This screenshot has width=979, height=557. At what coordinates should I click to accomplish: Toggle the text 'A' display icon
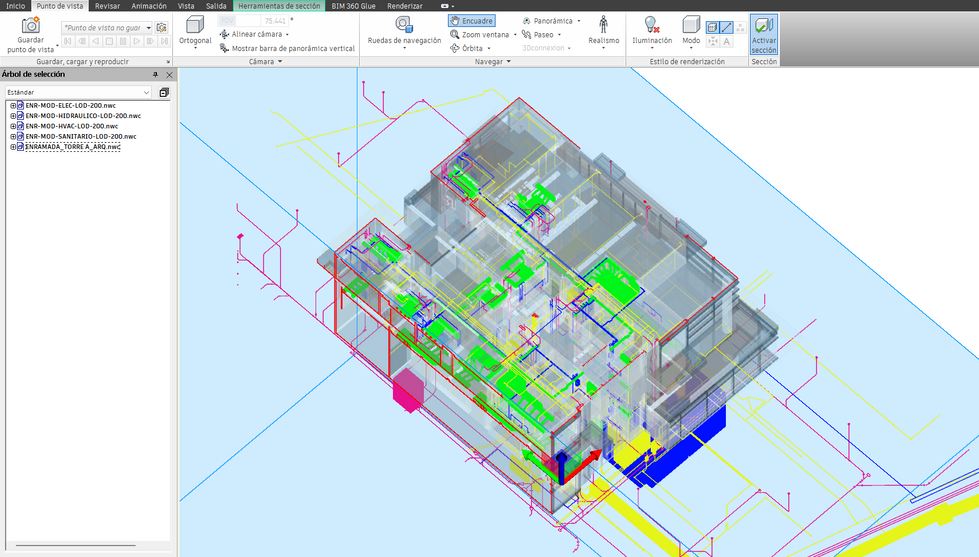(726, 41)
